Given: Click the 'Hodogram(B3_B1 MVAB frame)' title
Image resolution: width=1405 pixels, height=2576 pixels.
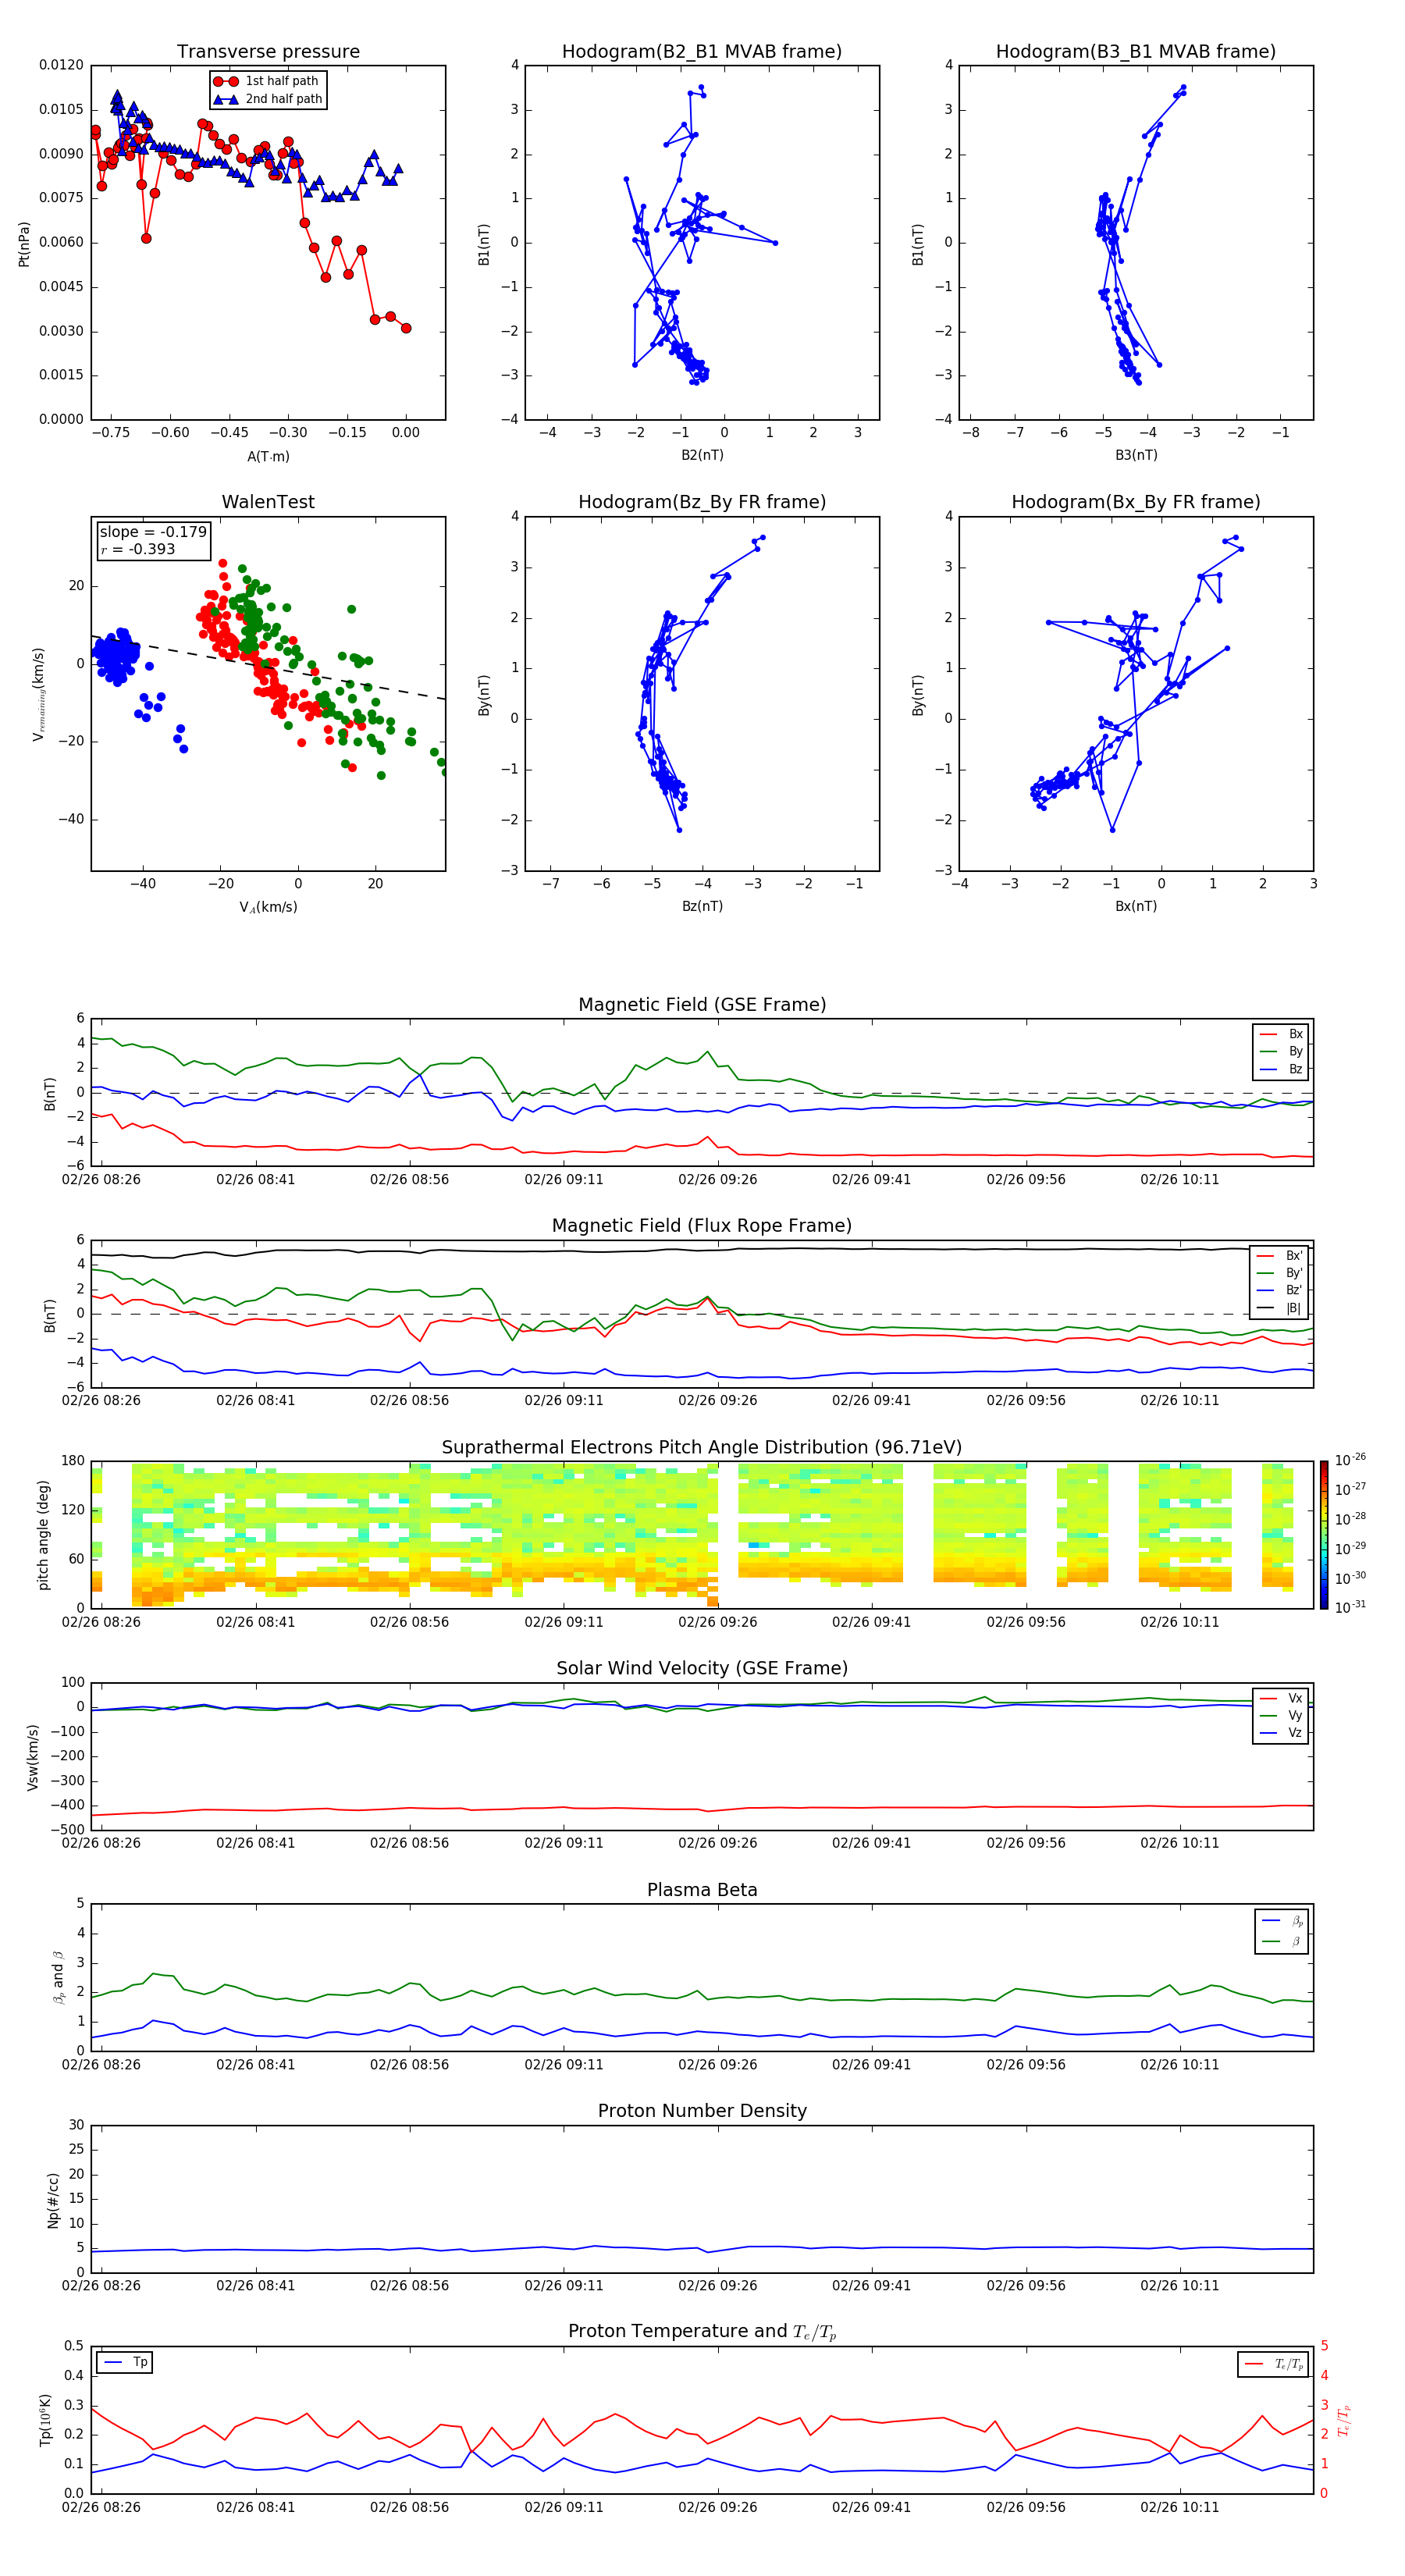Looking at the screenshot, I should click(1136, 52).
